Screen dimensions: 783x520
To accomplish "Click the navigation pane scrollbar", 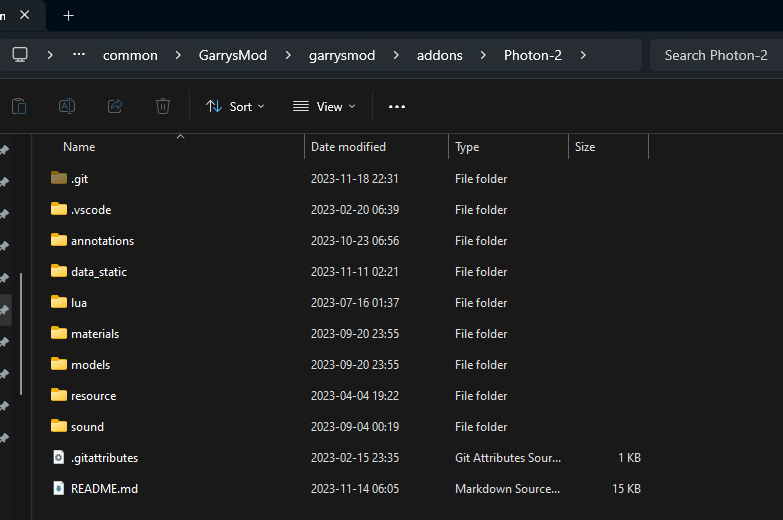I will pyautogui.click(x=21, y=334).
